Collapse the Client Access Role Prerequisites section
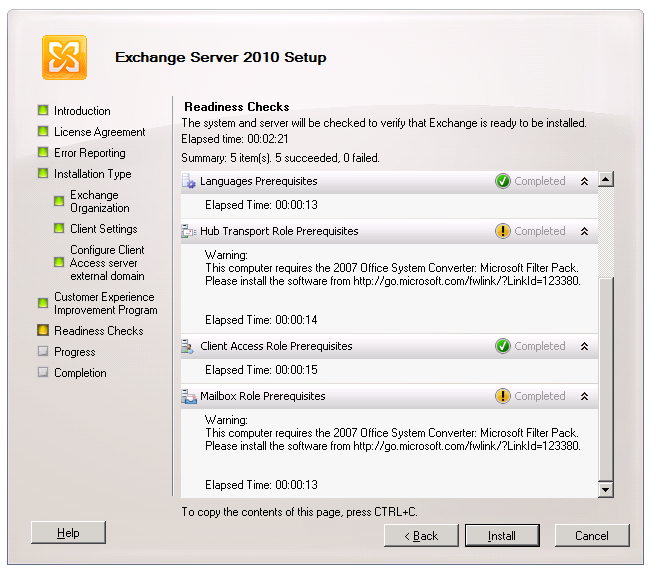 click(x=584, y=346)
